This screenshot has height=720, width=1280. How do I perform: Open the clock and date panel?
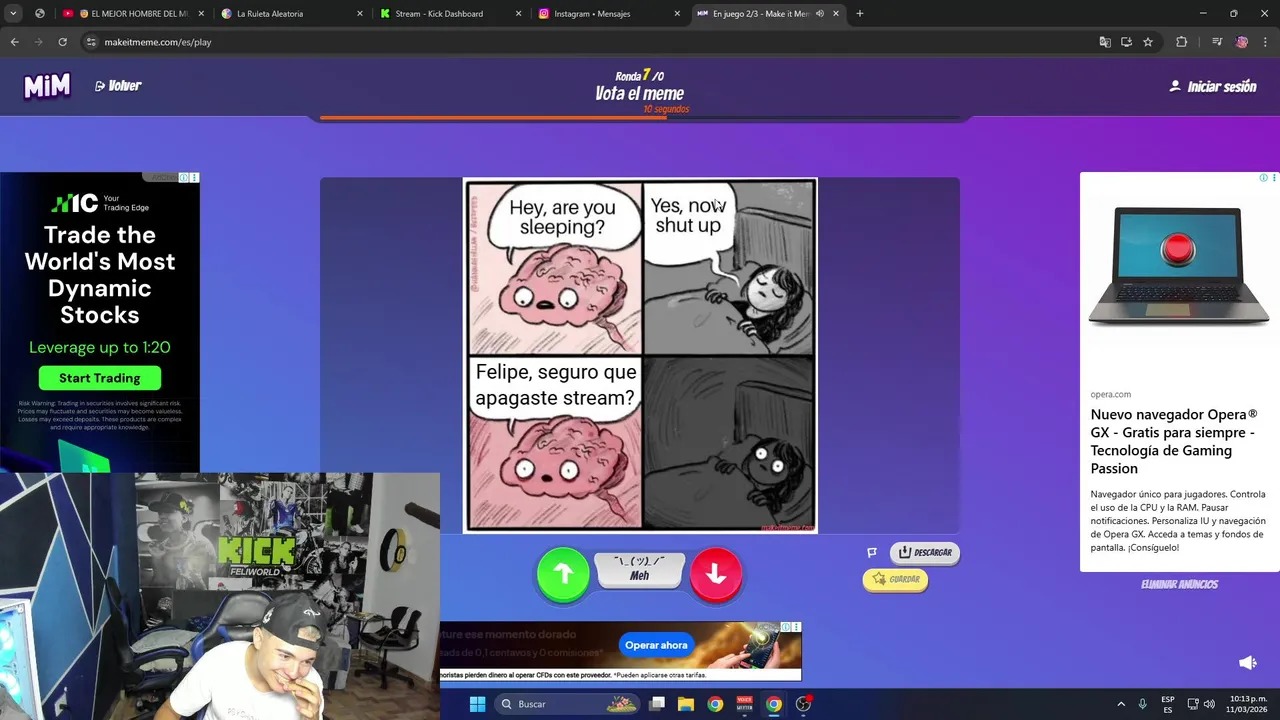1248,704
